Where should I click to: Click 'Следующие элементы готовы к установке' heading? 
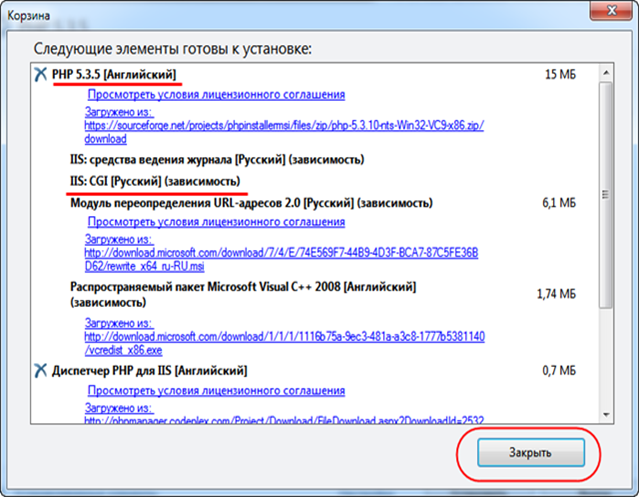(172, 49)
